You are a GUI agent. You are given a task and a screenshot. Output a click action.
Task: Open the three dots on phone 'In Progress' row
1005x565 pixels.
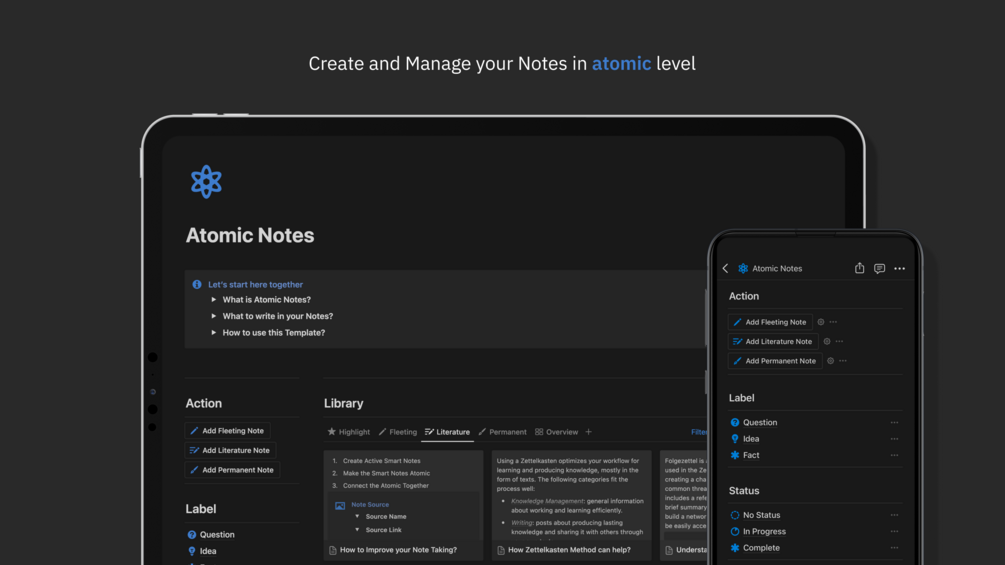[894, 531]
